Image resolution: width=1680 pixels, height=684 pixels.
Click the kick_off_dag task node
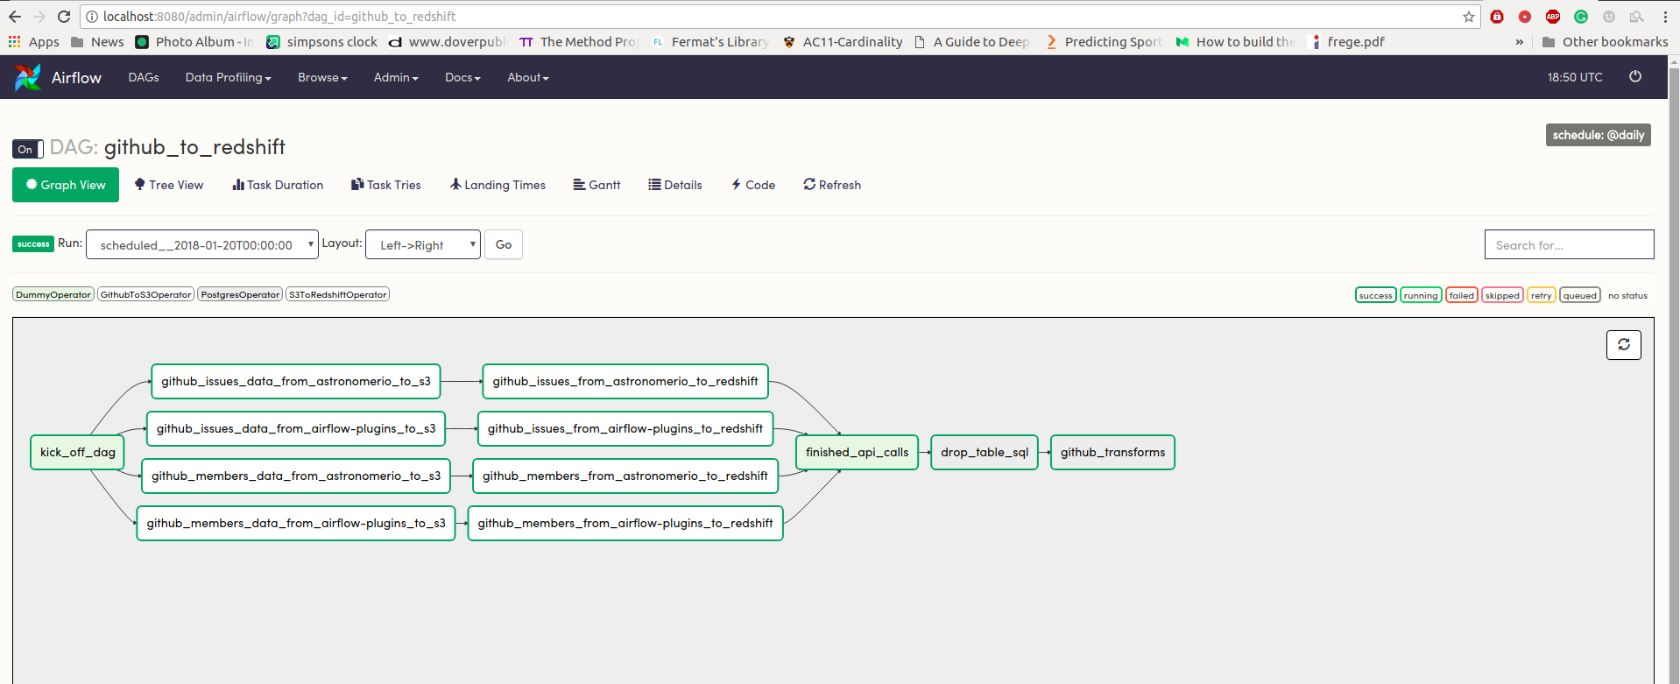click(x=77, y=452)
